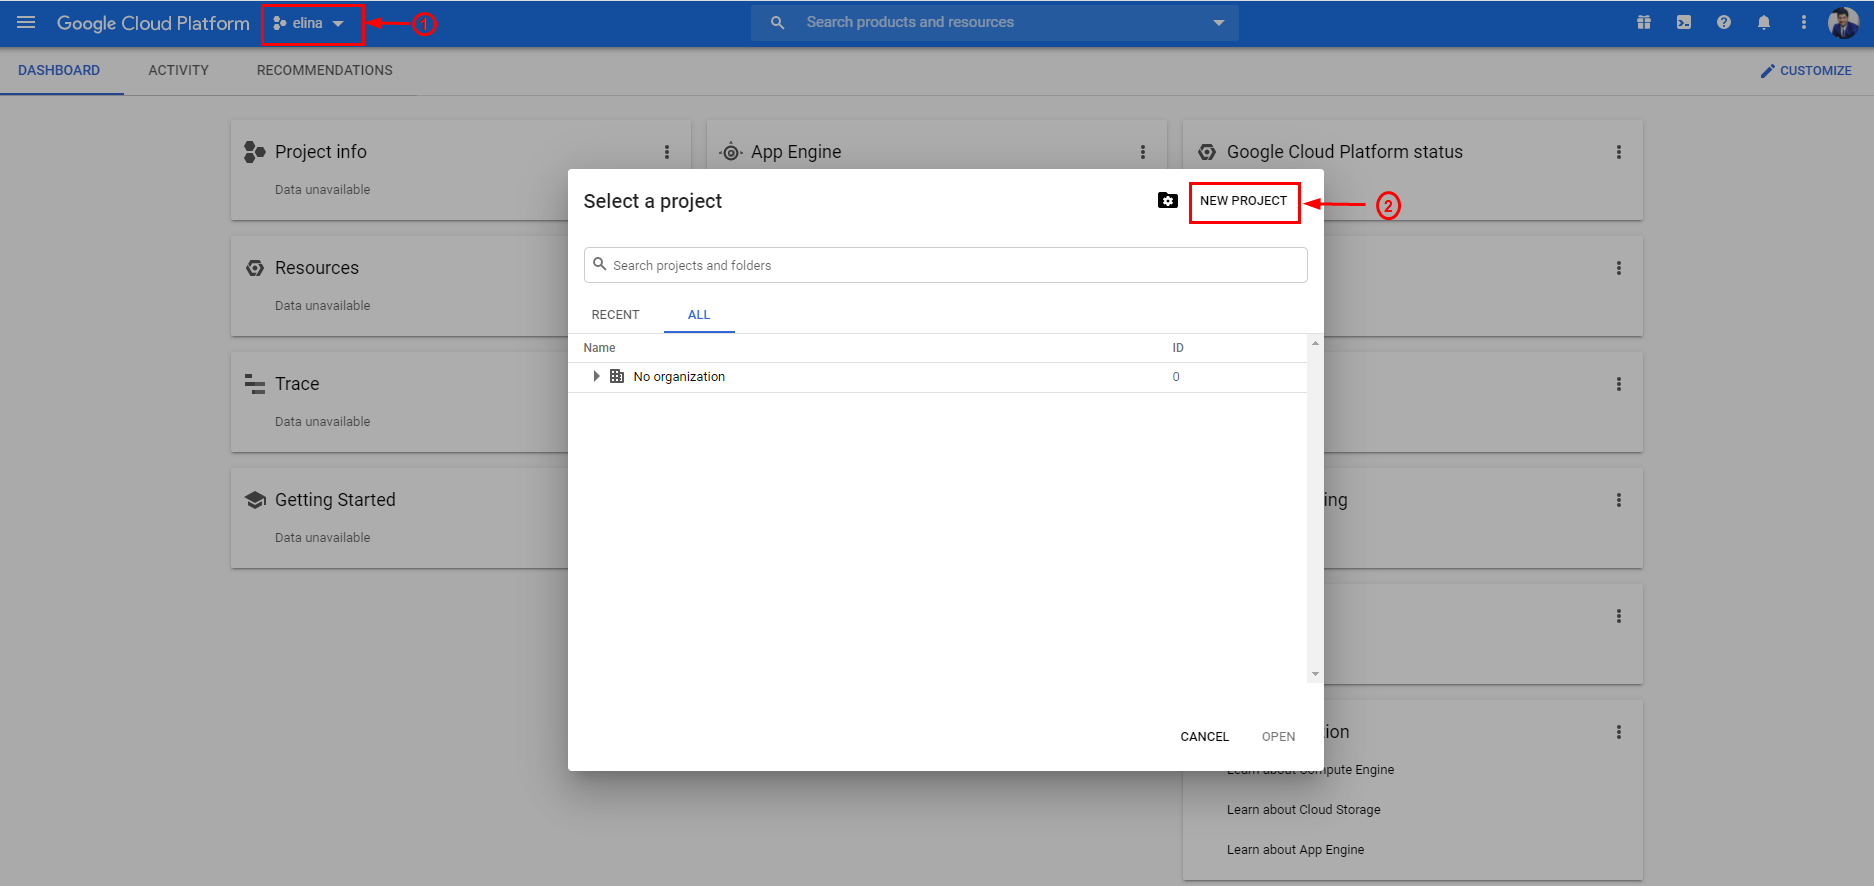Open the Project info card options menu

[667, 152]
